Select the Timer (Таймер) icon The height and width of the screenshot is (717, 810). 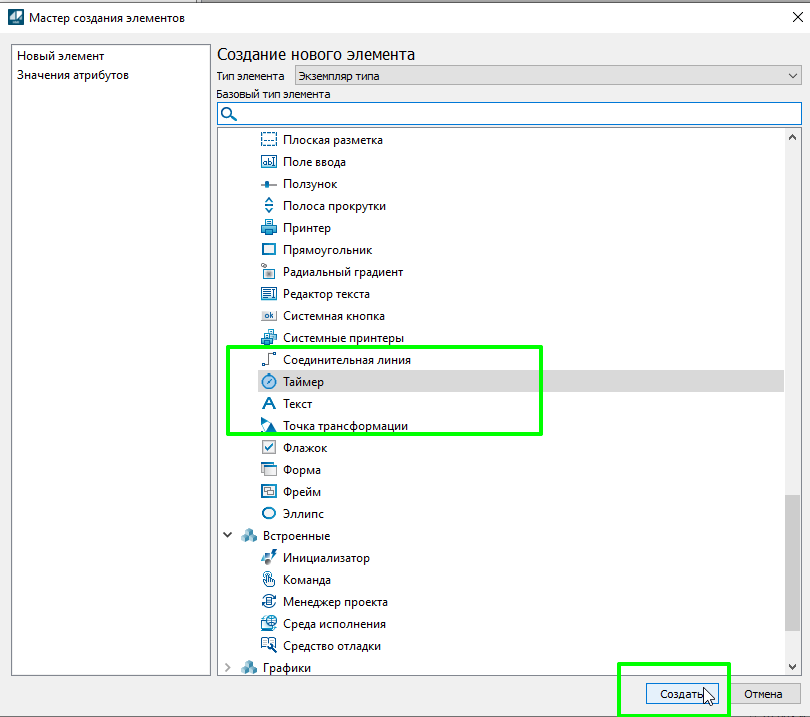click(268, 382)
